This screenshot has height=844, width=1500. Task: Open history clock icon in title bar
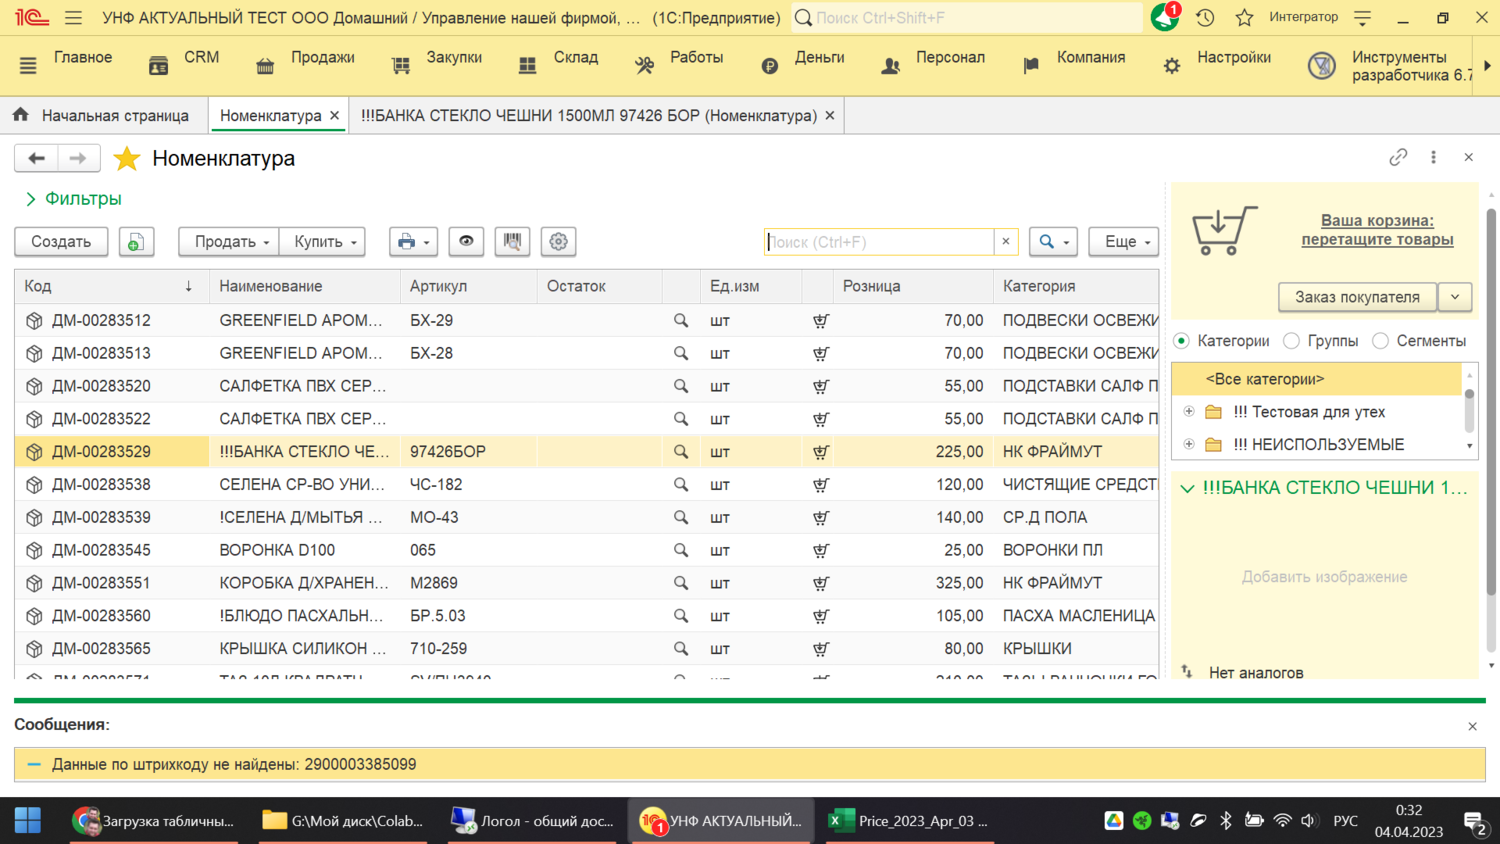[x=1205, y=17]
